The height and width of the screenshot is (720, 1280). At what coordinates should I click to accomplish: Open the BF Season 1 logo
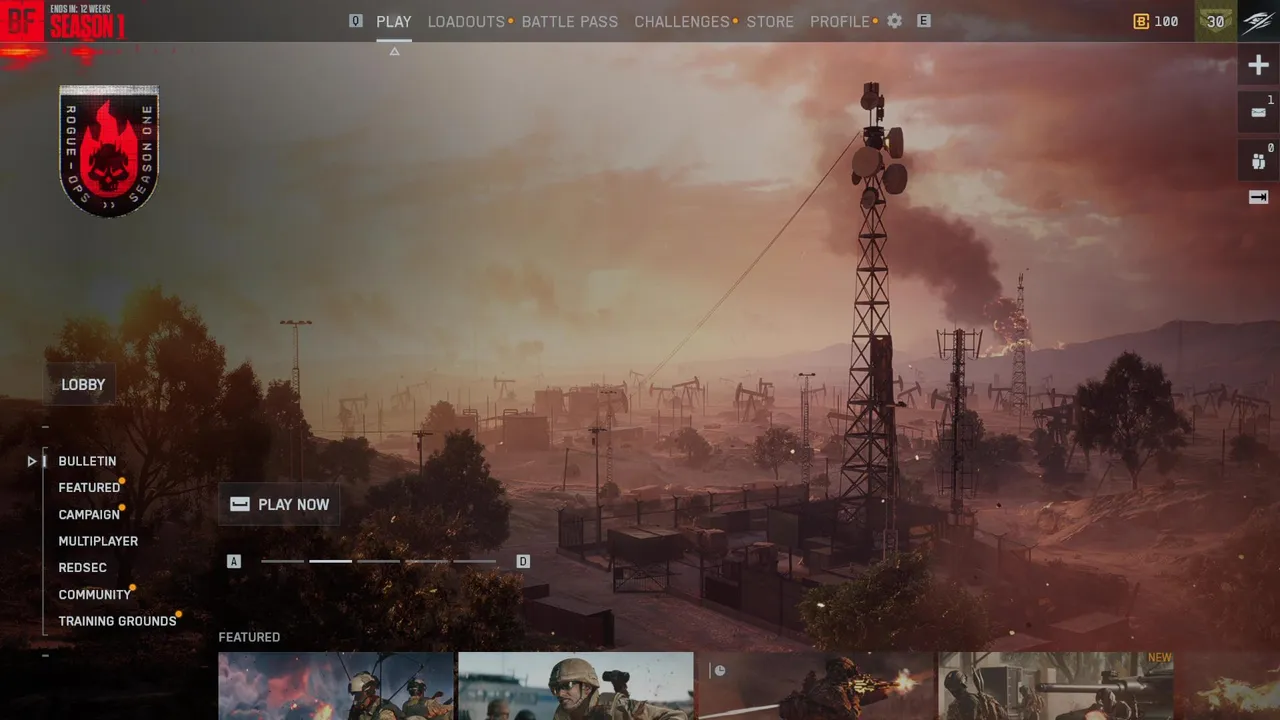point(65,21)
